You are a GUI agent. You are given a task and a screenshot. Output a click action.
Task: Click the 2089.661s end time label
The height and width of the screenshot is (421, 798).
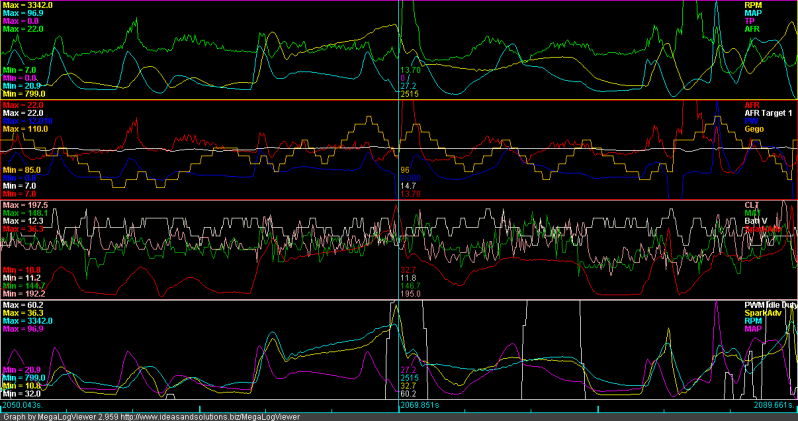click(x=775, y=406)
